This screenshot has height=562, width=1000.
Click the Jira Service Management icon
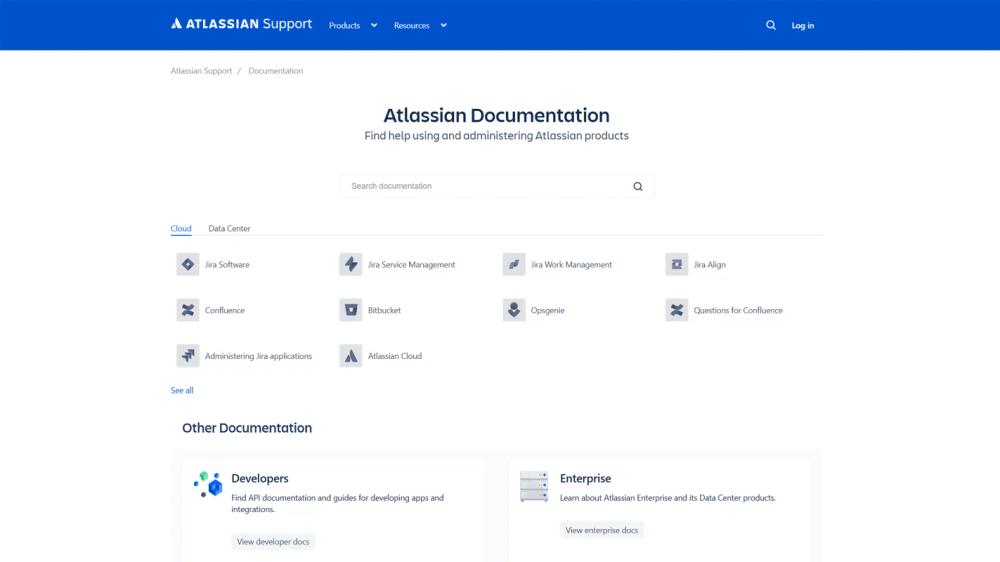coord(351,264)
